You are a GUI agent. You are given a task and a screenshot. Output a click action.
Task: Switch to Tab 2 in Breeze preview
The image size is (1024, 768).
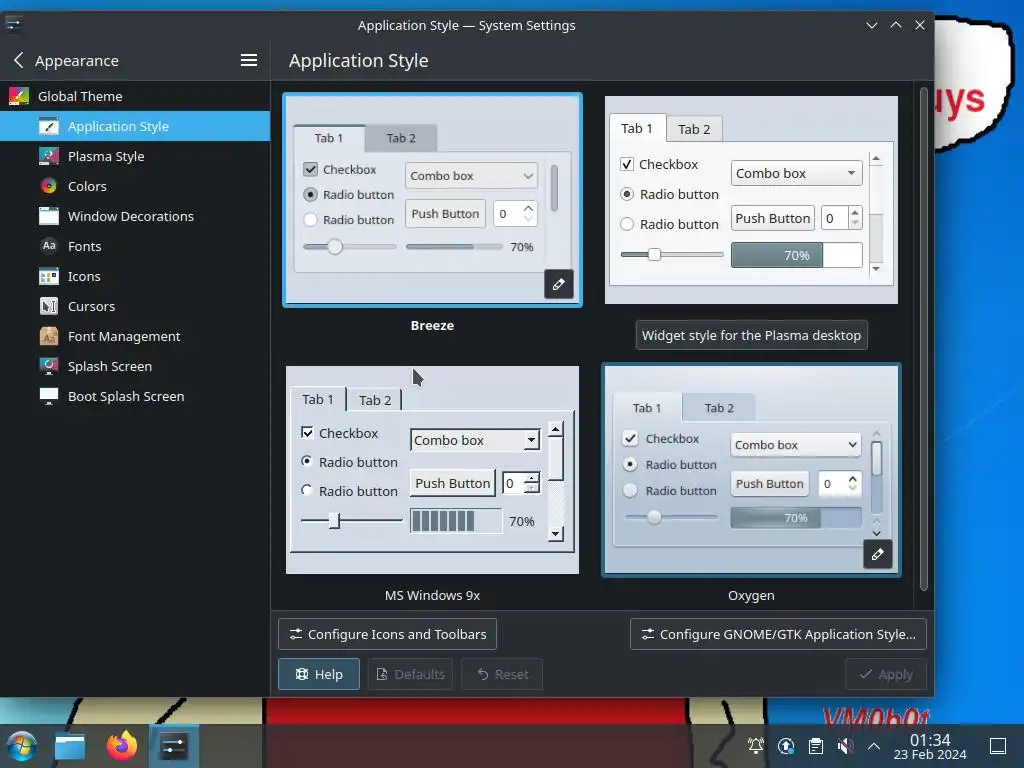(x=401, y=138)
